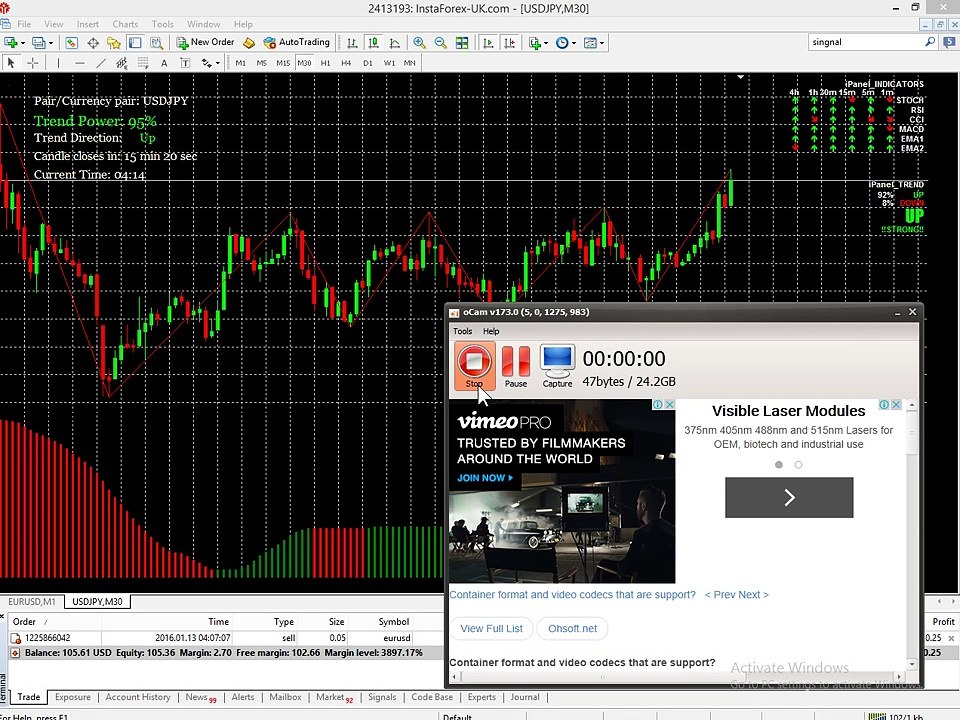Switch to M15 timeframe
The image size is (960, 720).
283,62
